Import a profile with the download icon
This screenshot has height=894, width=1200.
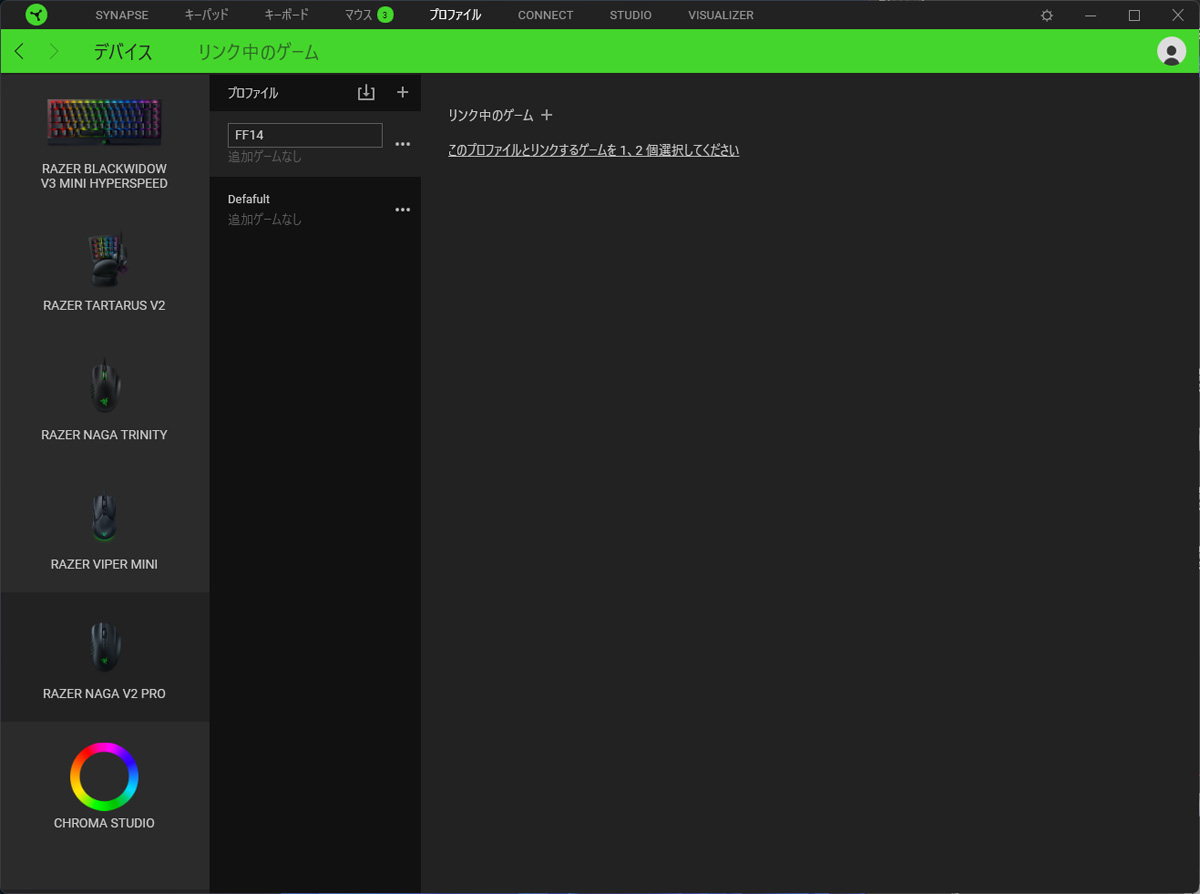pos(366,92)
